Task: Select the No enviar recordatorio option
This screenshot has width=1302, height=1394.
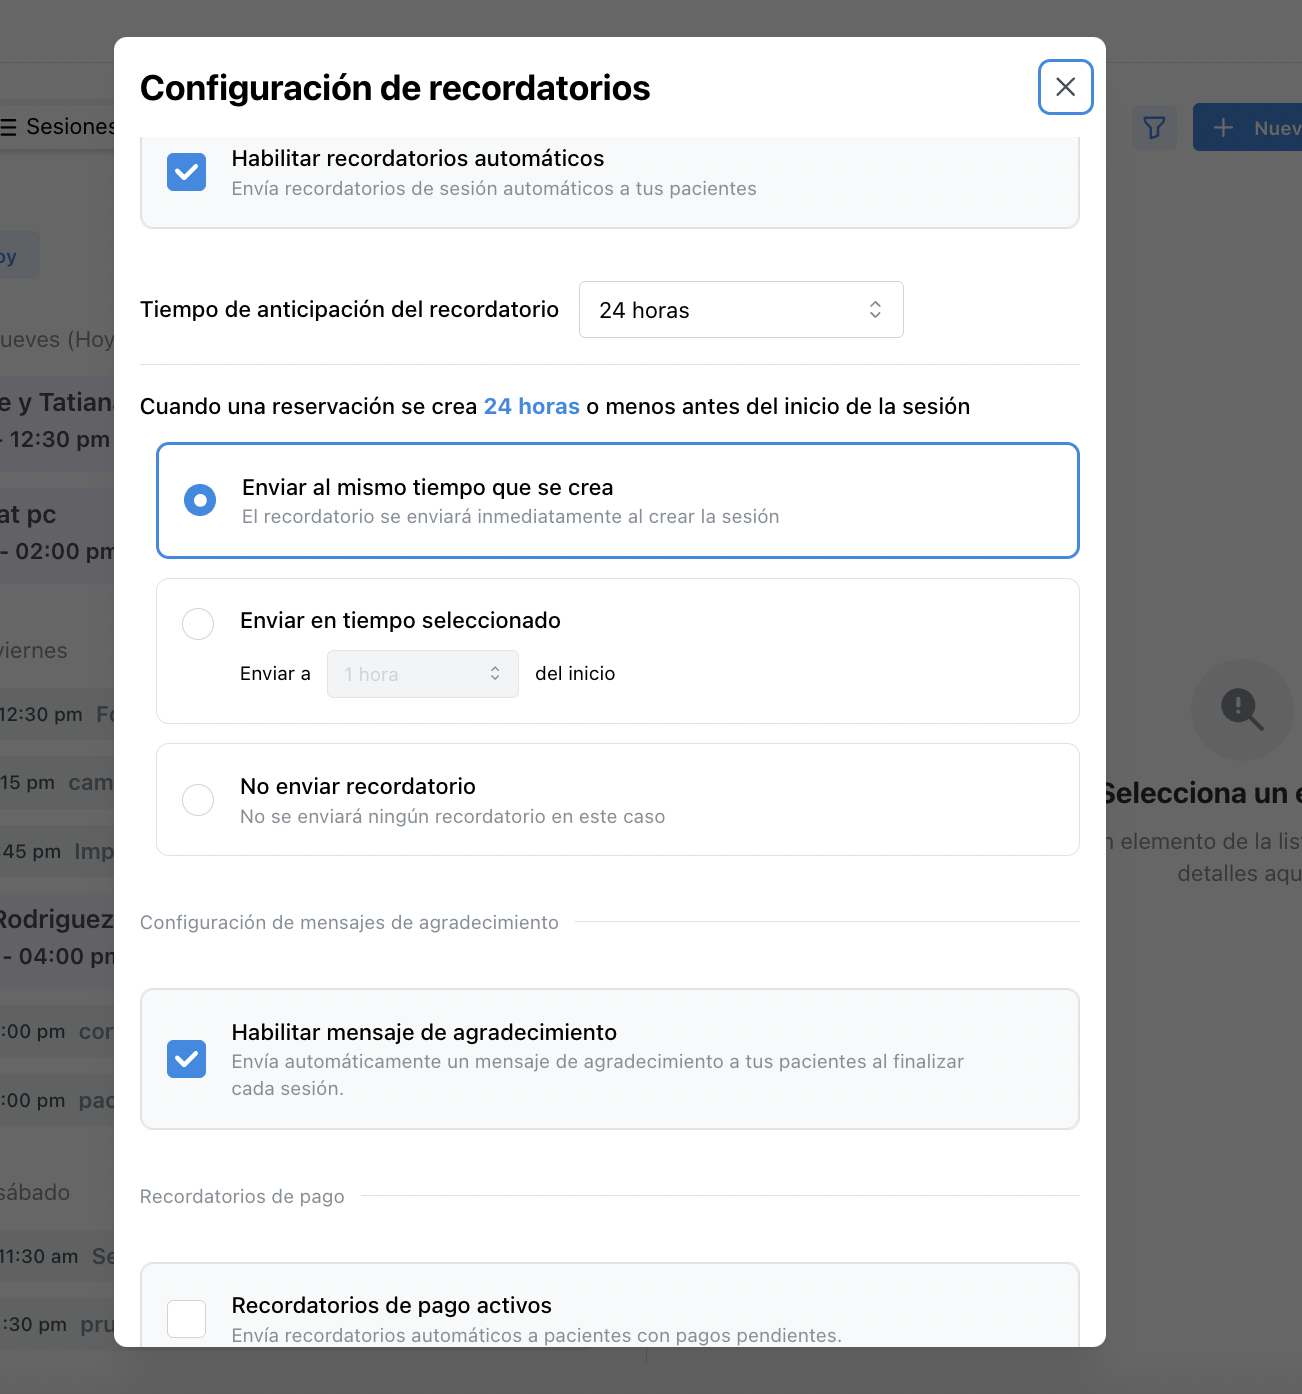Action: (x=198, y=800)
